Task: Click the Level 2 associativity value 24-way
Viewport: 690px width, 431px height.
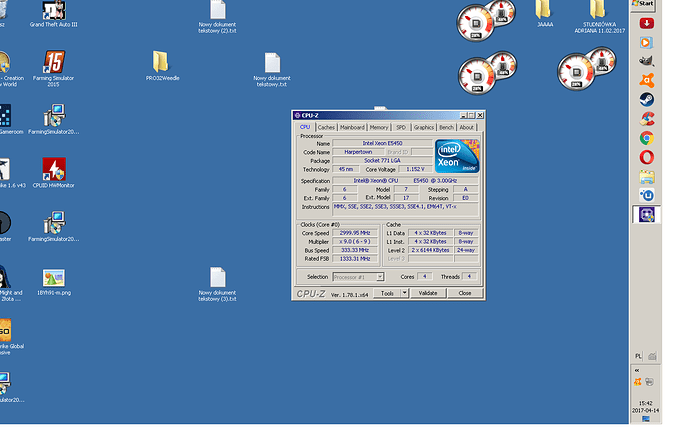Action: click(466, 250)
